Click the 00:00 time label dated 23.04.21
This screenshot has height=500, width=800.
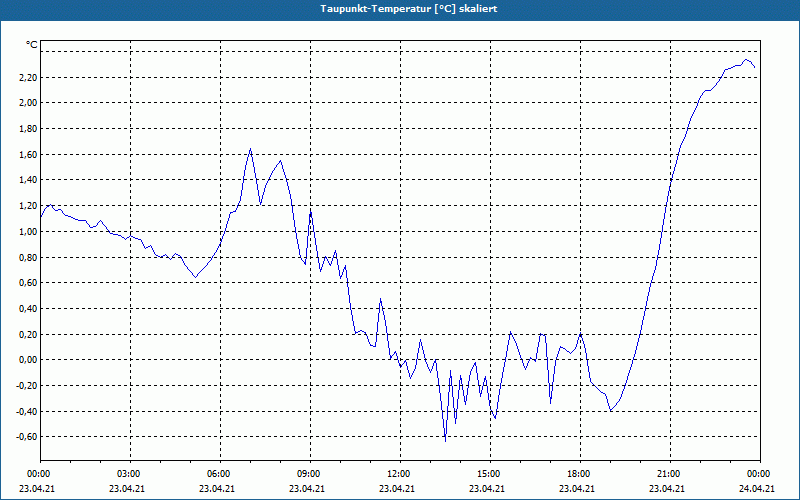[37, 474]
